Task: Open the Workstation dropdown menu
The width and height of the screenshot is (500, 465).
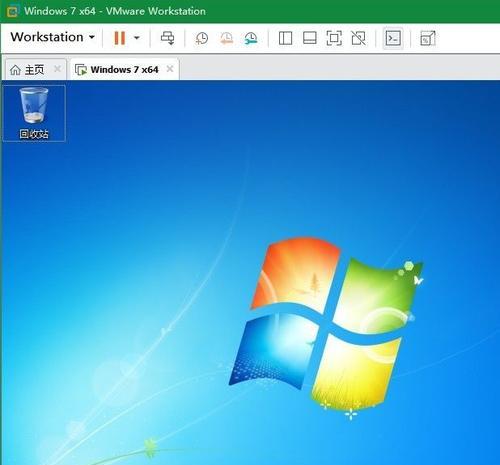Action: 53,37
